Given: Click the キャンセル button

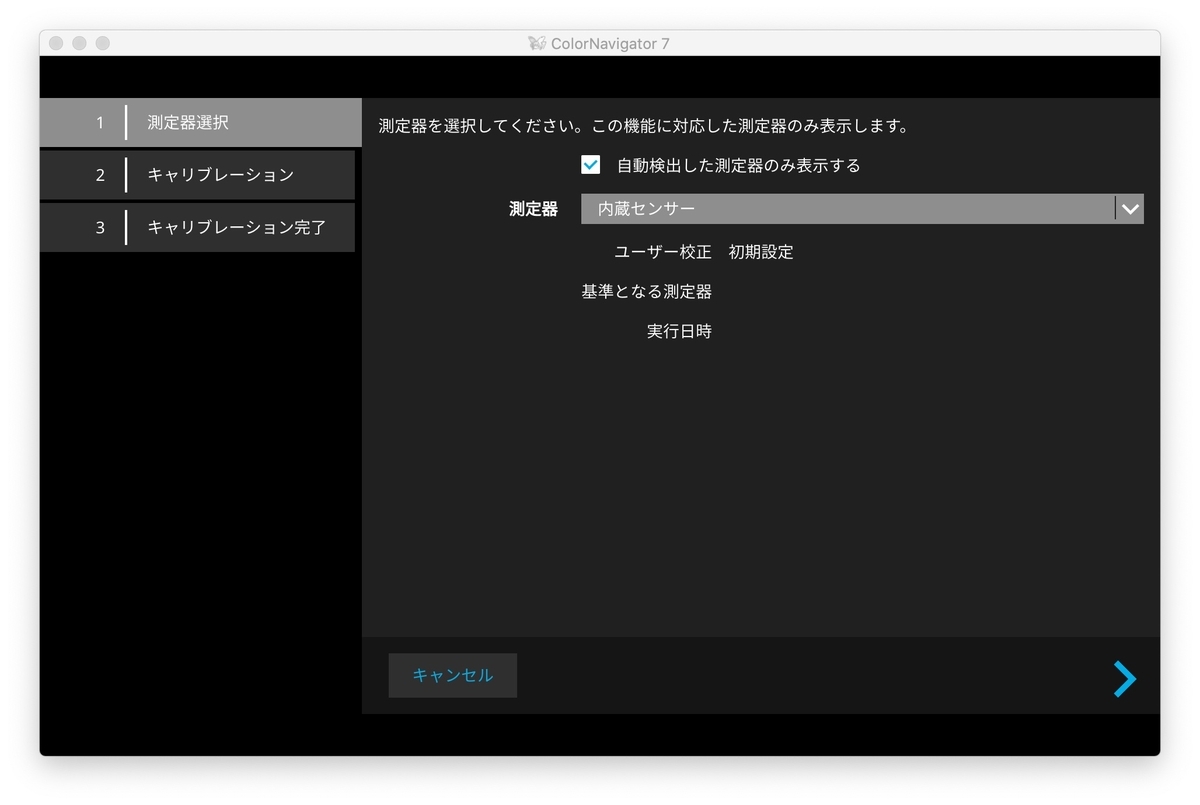Looking at the screenshot, I should point(453,675).
